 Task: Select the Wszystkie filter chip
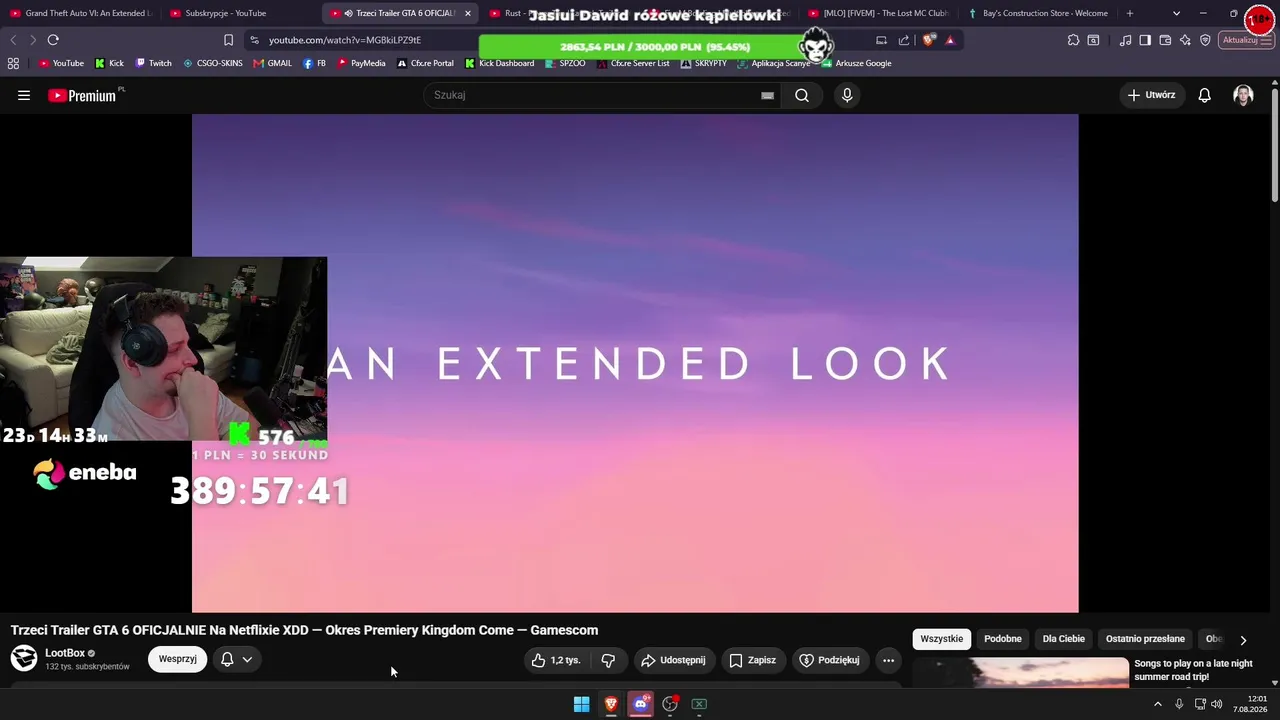coord(942,639)
